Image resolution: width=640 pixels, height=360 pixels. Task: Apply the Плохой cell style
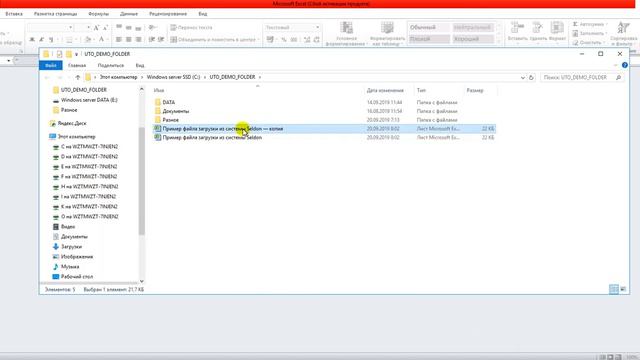click(429, 39)
